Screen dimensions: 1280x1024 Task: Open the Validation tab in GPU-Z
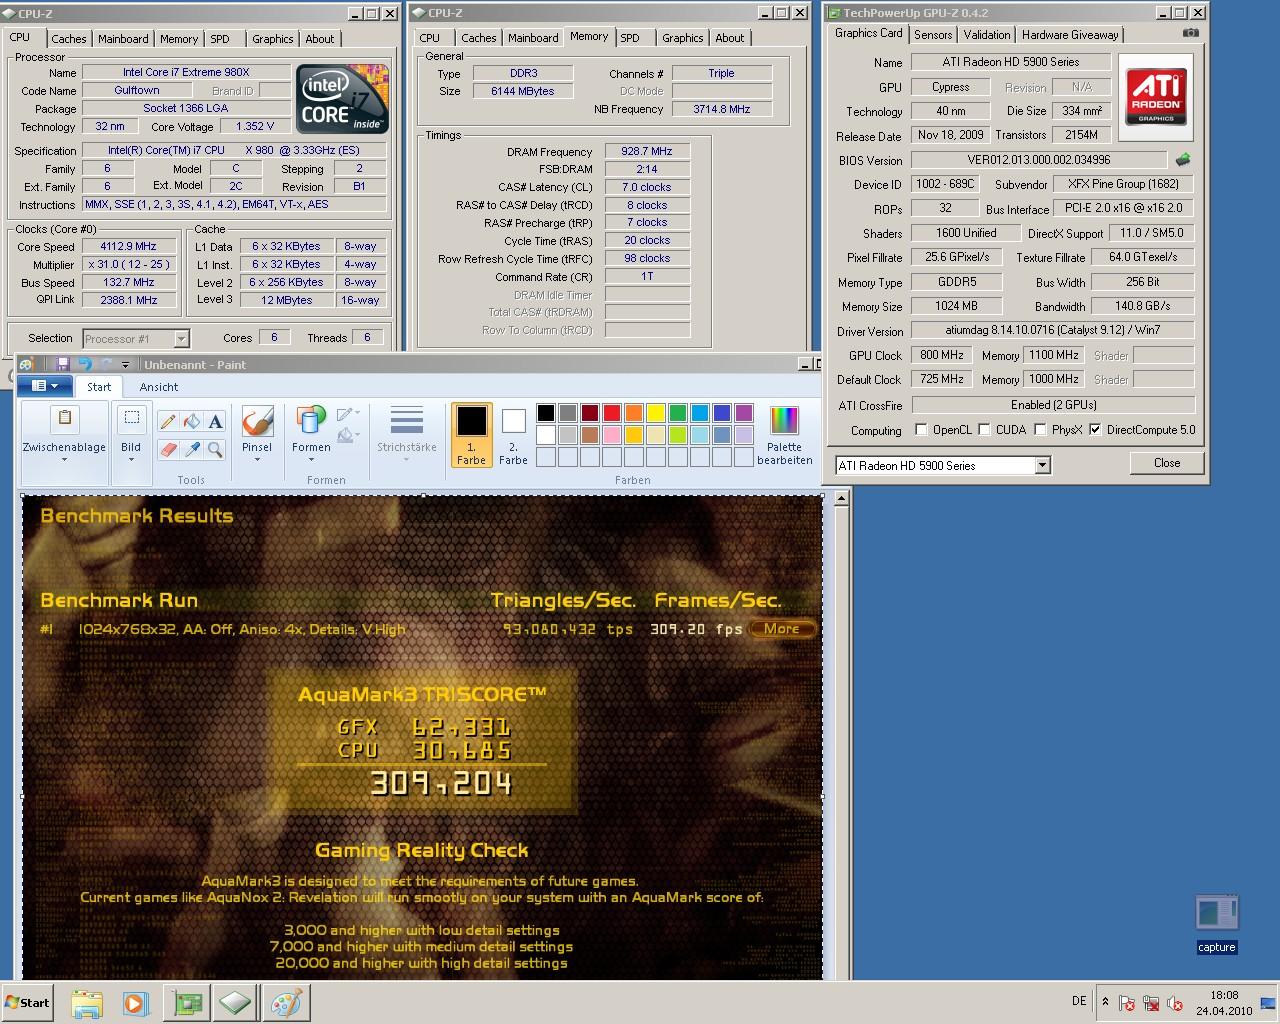[987, 35]
